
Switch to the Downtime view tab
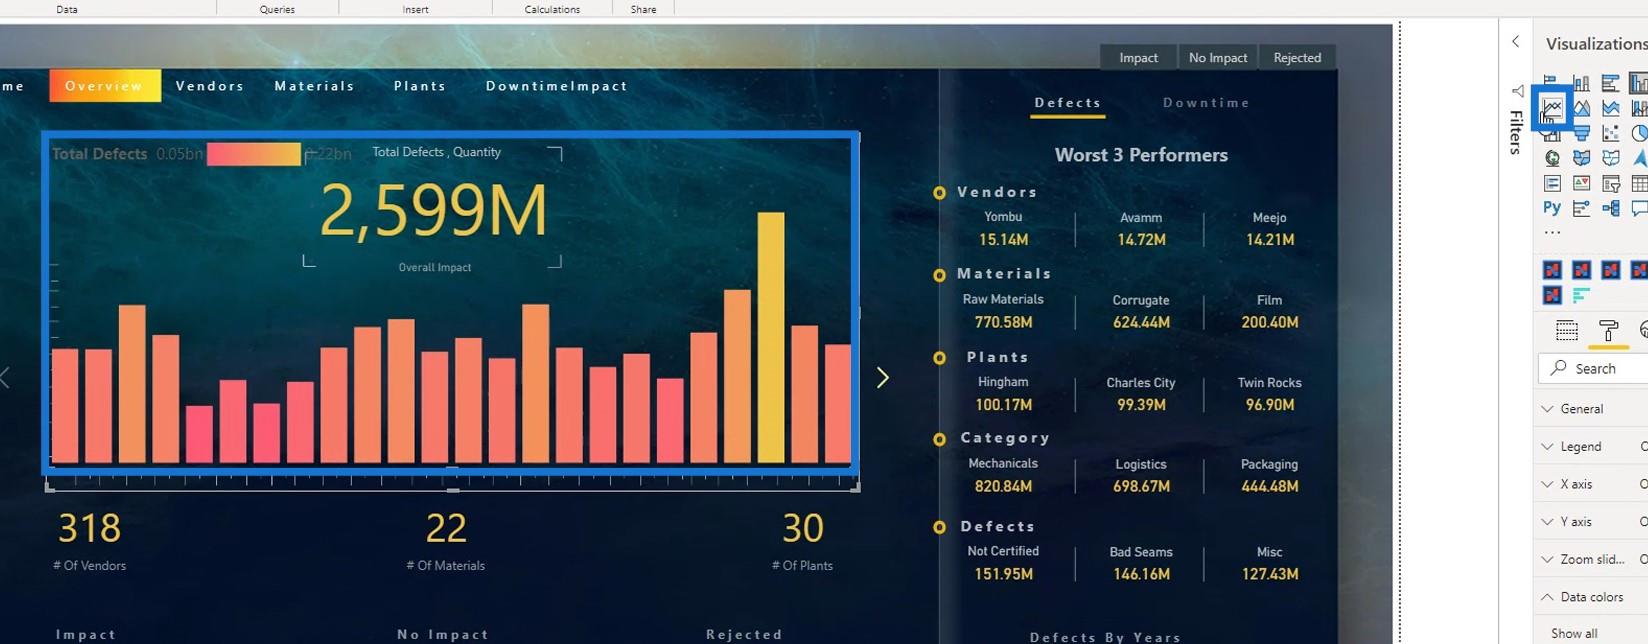tap(1206, 103)
